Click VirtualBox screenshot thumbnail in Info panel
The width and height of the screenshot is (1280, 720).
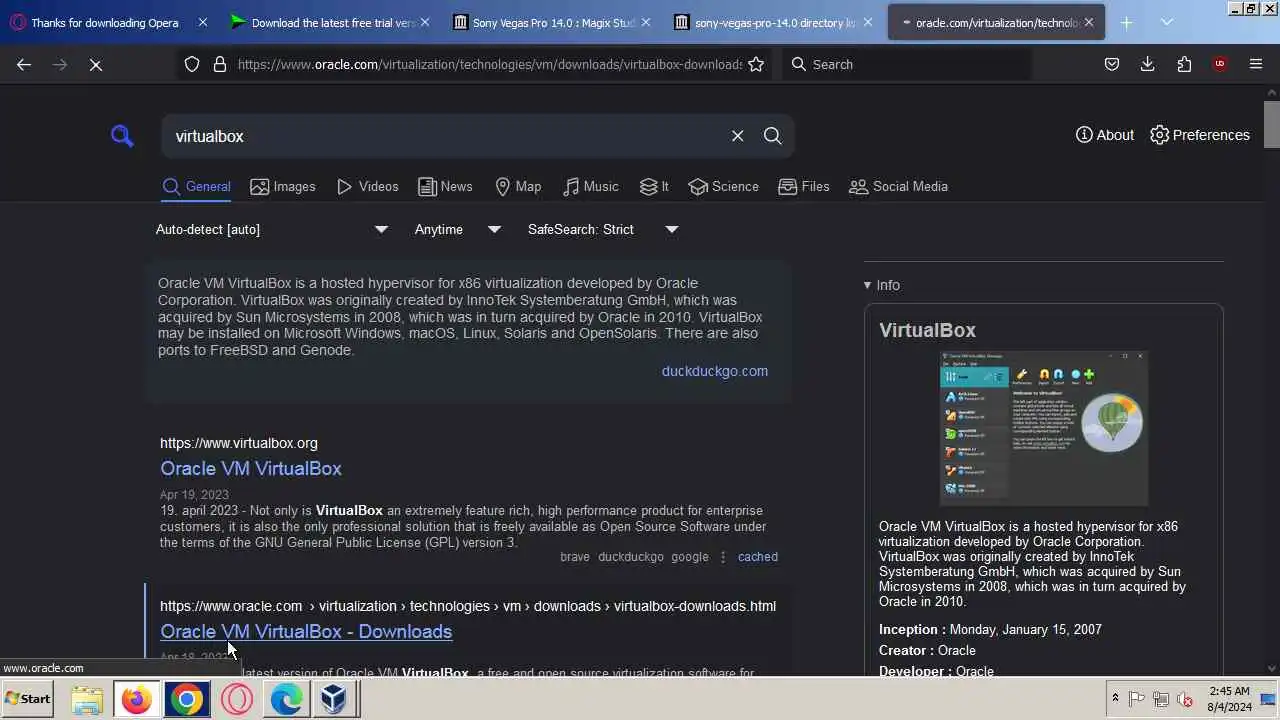1044,427
